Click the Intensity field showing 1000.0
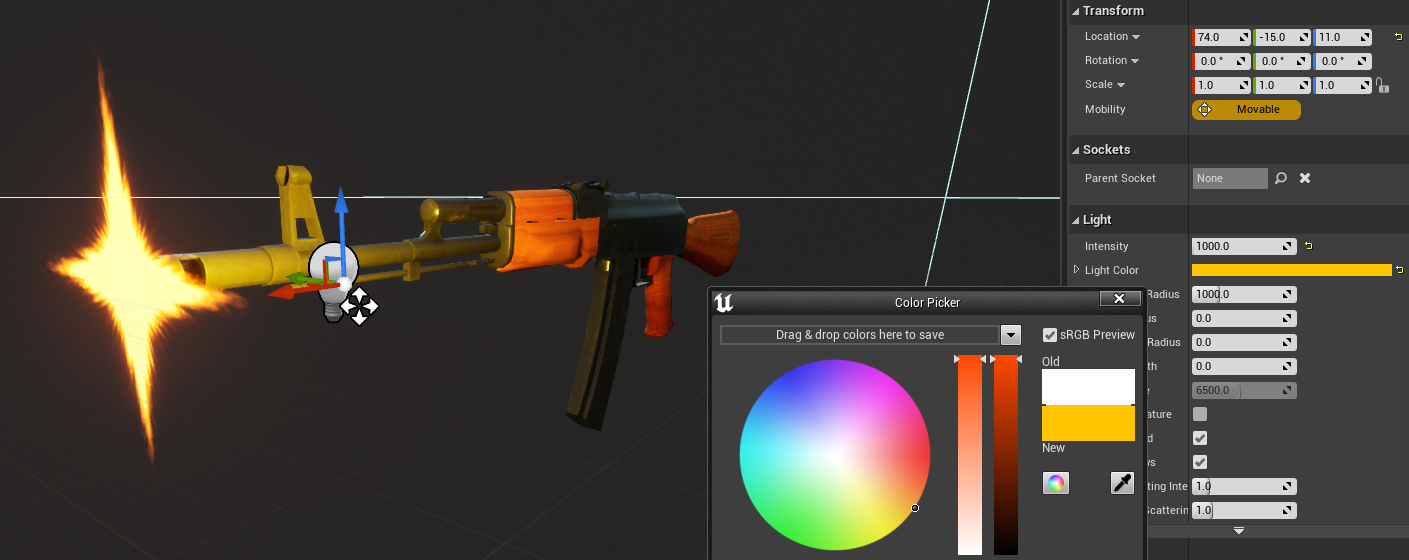 [x=1244, y=246]
